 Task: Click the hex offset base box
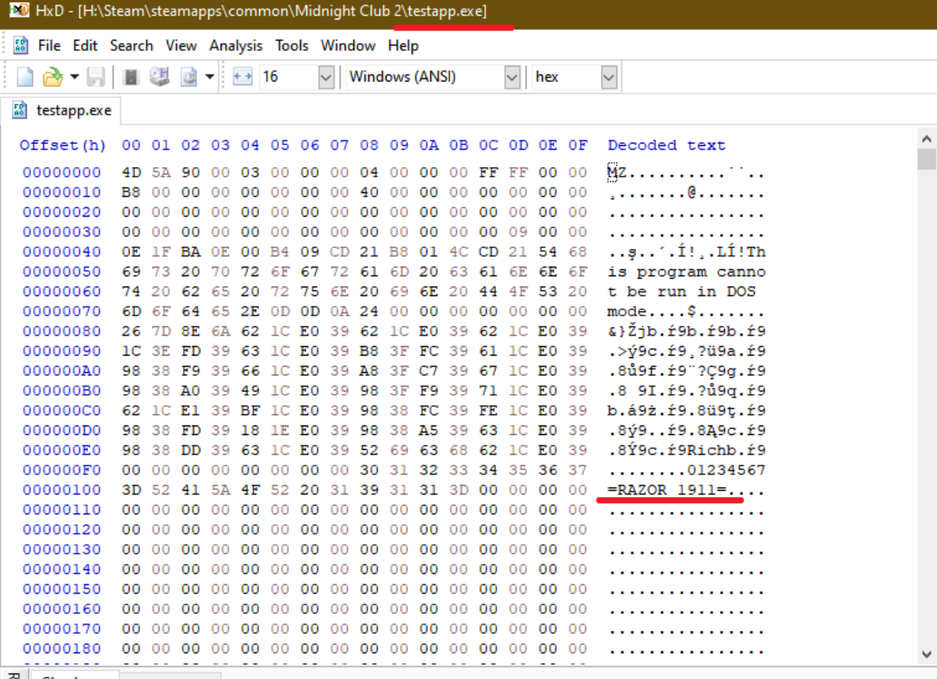567,77
